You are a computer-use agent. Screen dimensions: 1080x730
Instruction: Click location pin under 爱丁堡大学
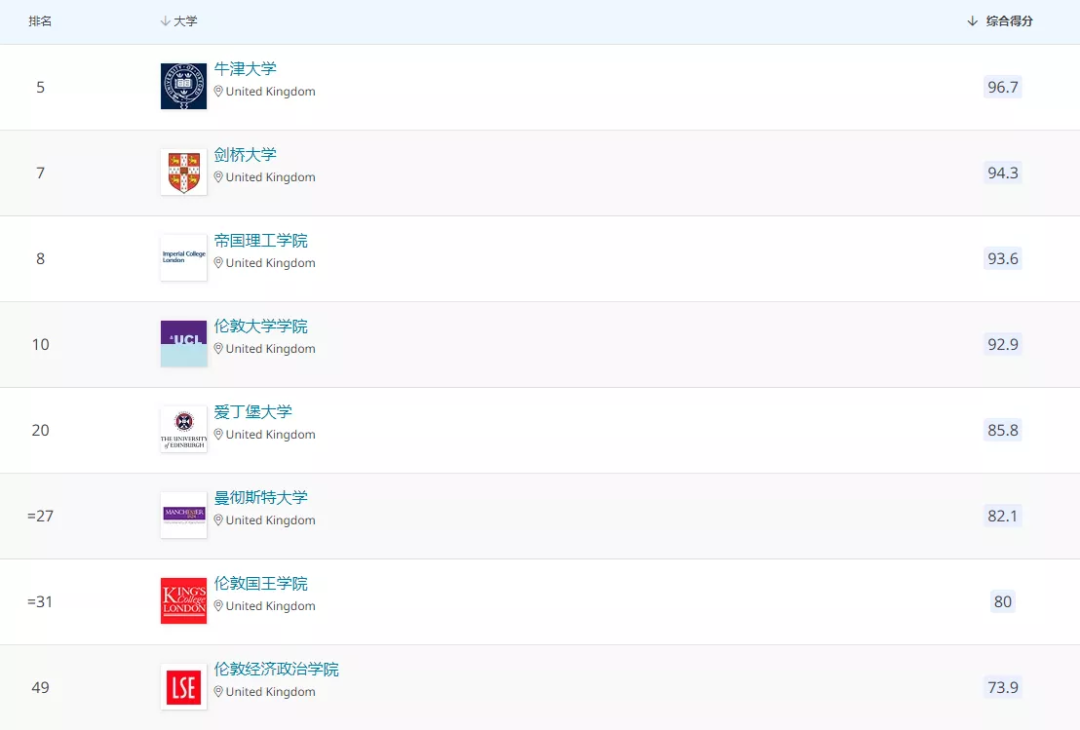218,435
